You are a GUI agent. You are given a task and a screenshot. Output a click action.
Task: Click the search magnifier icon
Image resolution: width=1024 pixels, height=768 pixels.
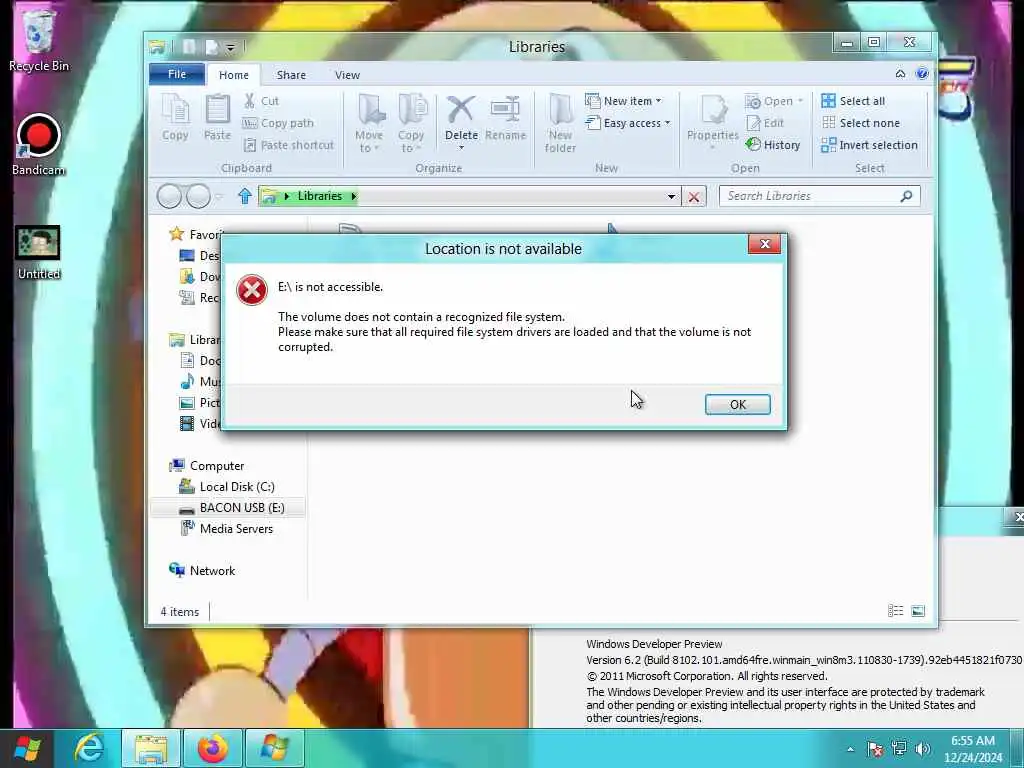pyautogui.click(x=906, y=196)
